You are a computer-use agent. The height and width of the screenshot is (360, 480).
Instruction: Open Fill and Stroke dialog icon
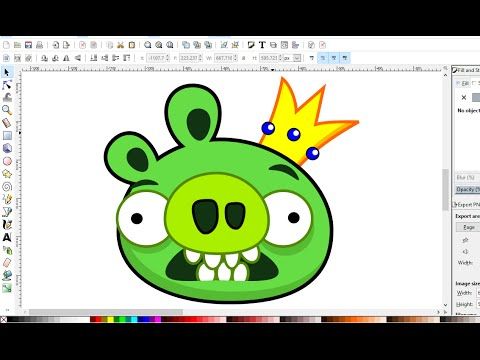click(x=251, y=45)
